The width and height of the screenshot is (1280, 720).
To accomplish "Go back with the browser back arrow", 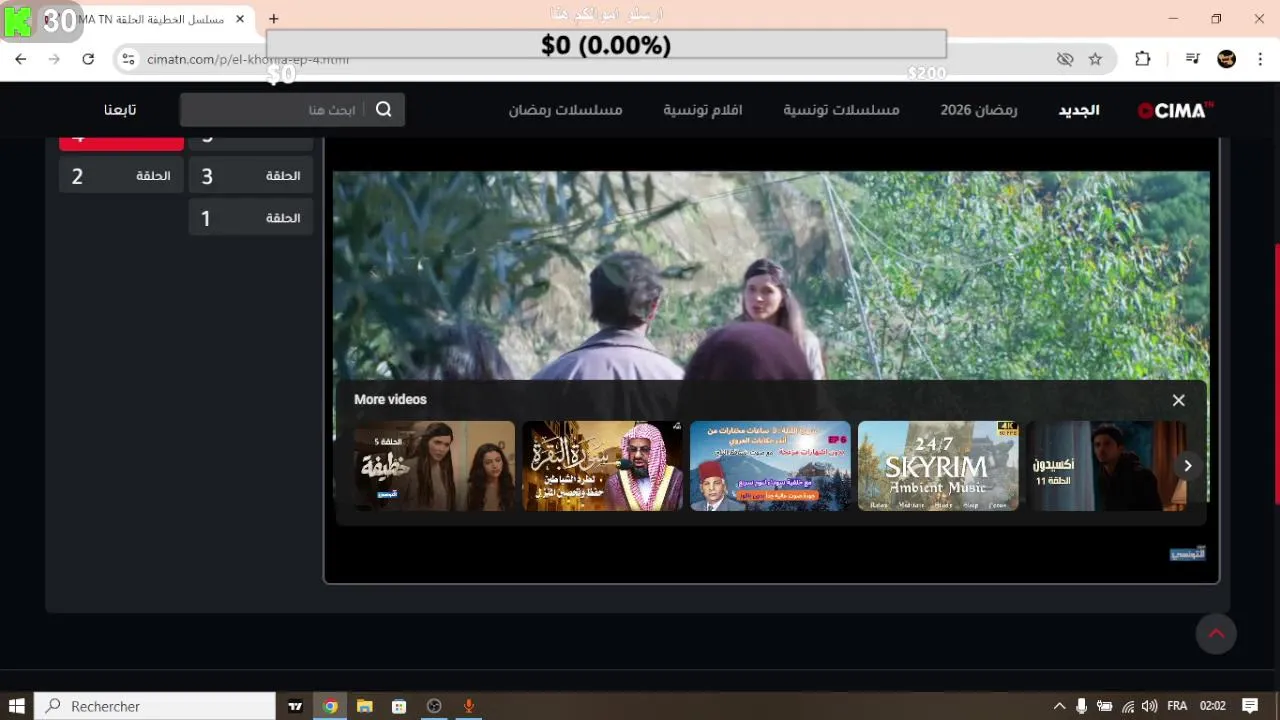I will 20,59.
